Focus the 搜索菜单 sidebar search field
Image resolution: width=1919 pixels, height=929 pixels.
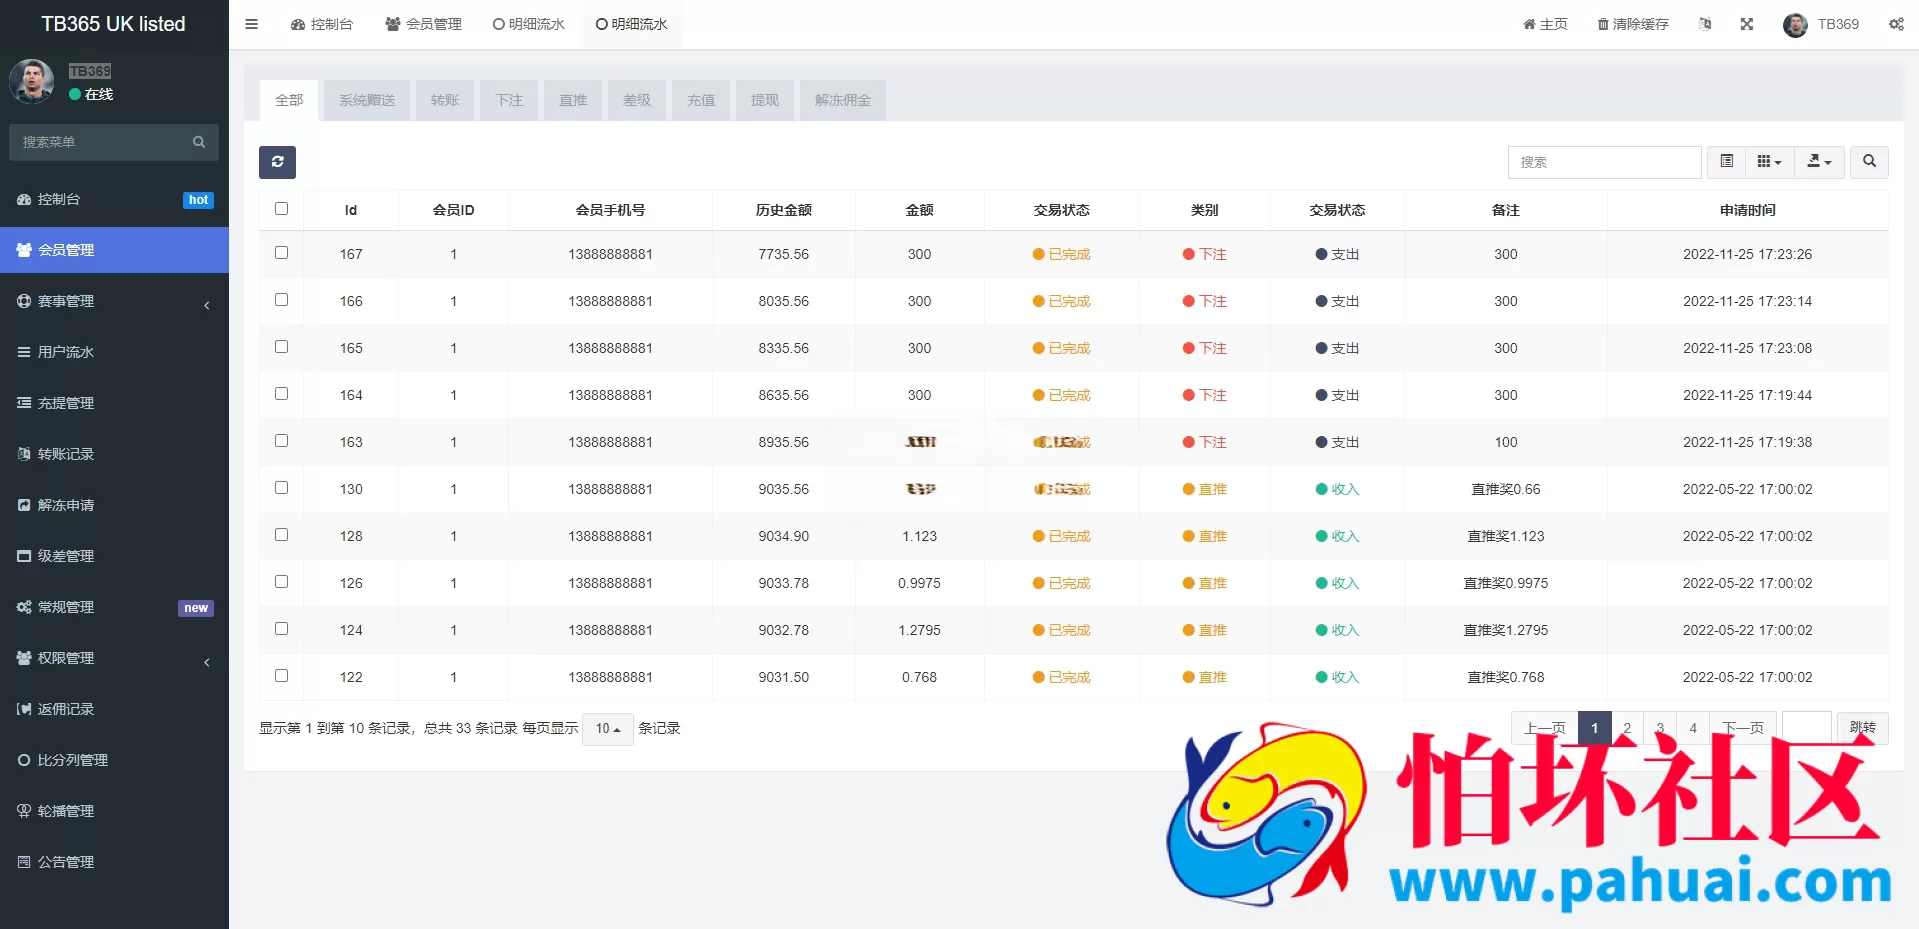click(101, 142)
